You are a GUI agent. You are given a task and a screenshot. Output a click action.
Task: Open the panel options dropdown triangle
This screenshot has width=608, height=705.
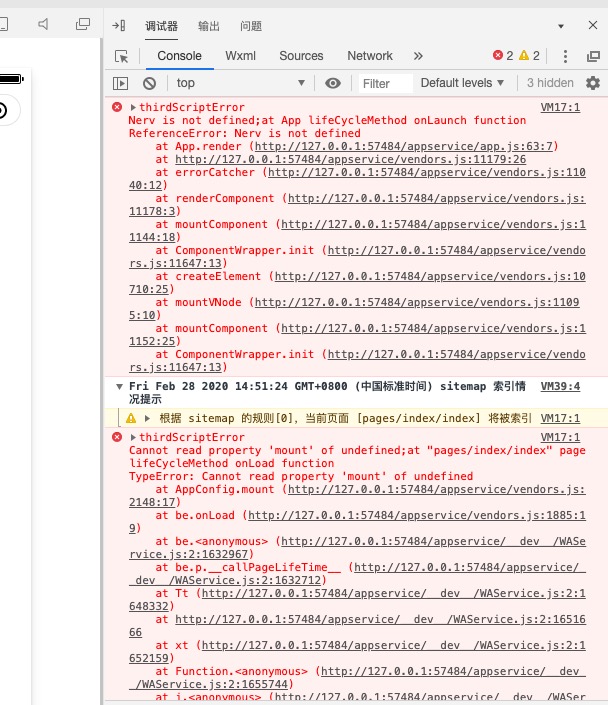pyautogui.click(x=561, y=26)
